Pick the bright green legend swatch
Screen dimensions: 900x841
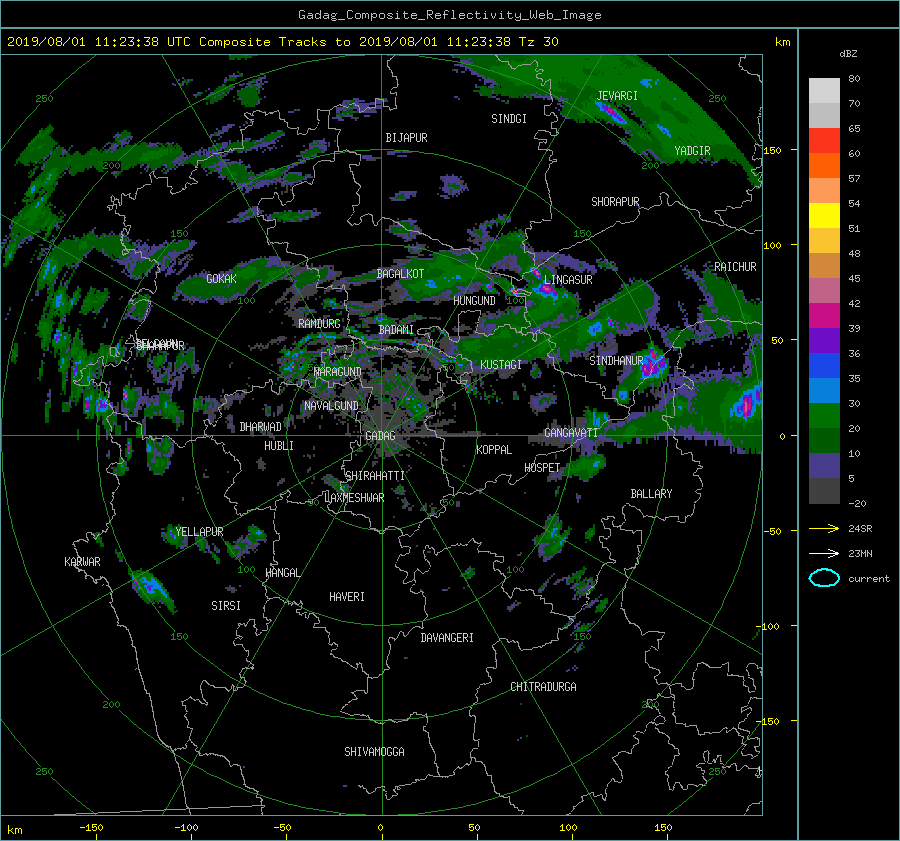click(x=824, y=416)
